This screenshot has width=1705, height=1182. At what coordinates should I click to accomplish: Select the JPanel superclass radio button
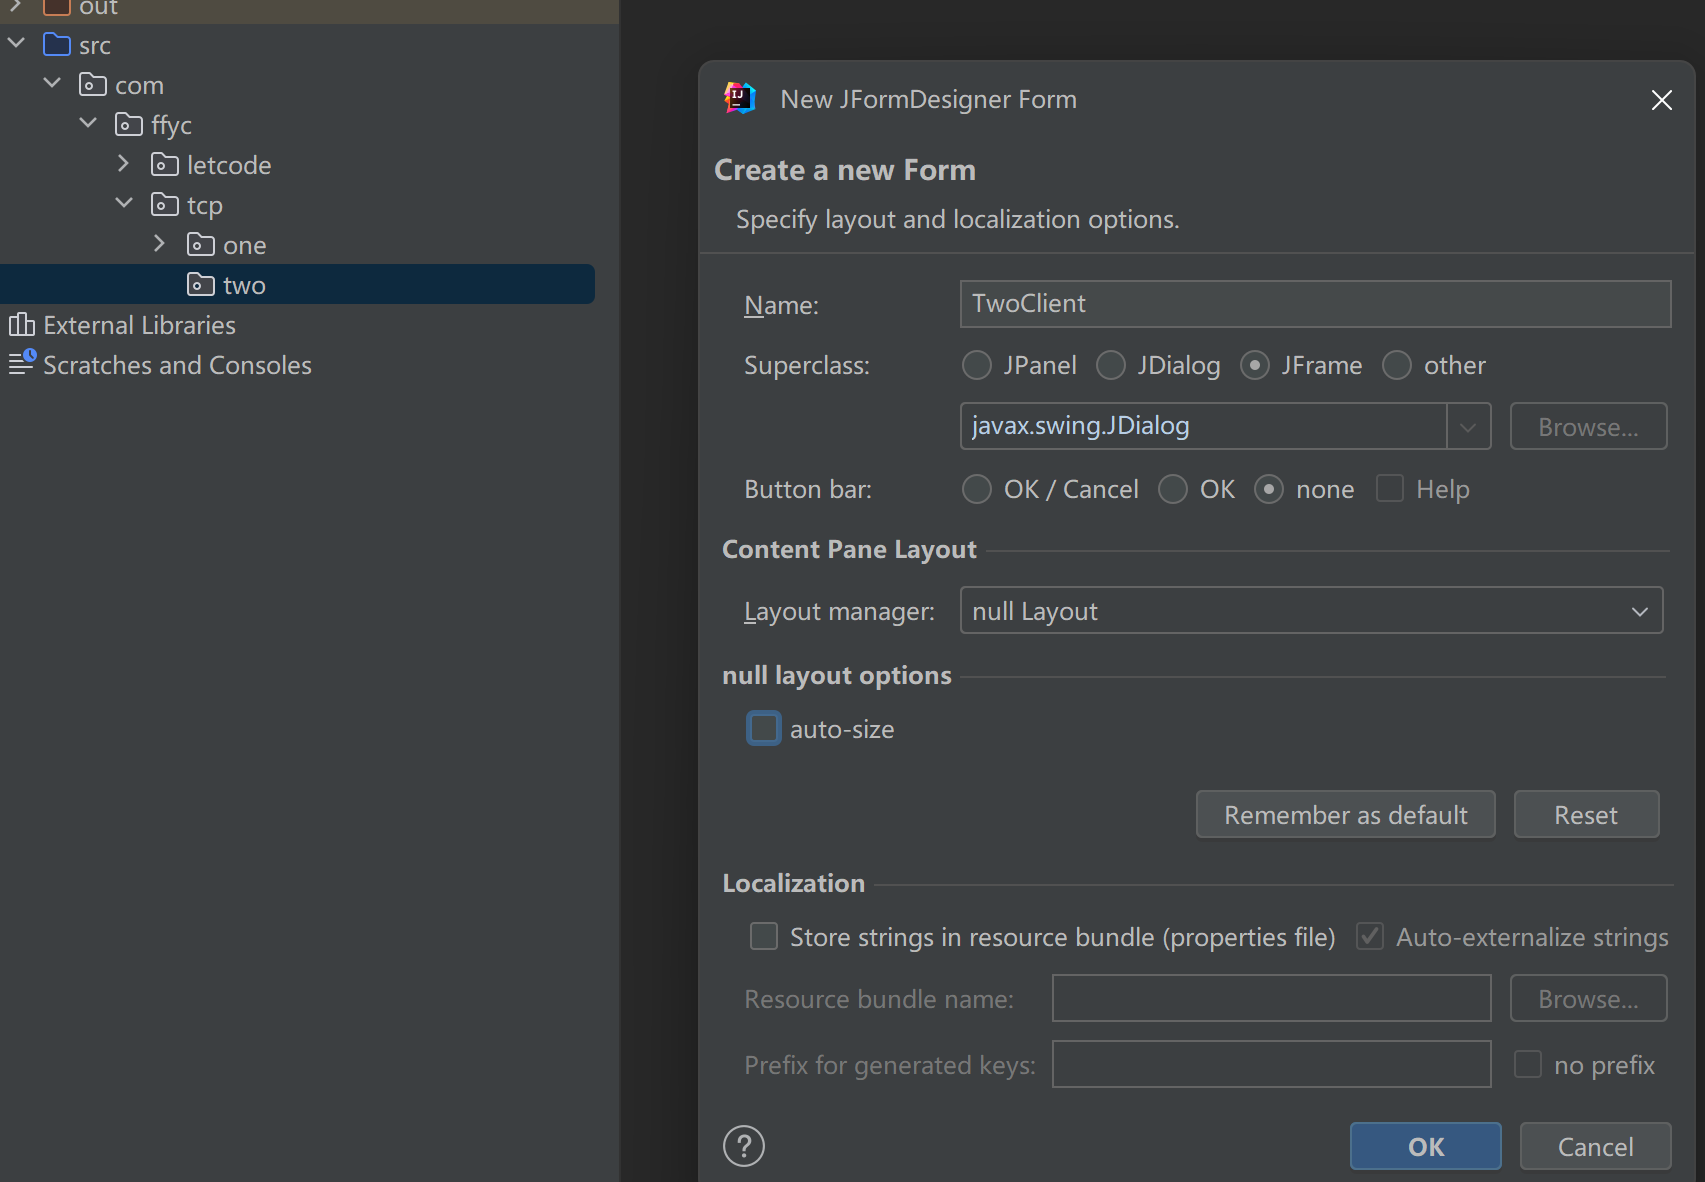977,365
